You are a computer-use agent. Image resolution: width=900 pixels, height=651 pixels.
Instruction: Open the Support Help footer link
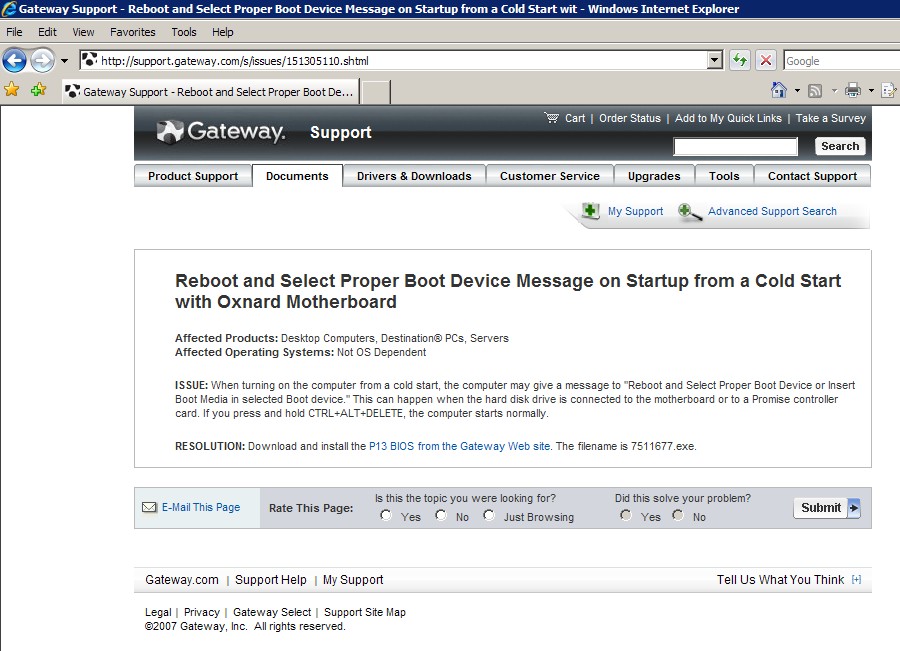point(271,580)
